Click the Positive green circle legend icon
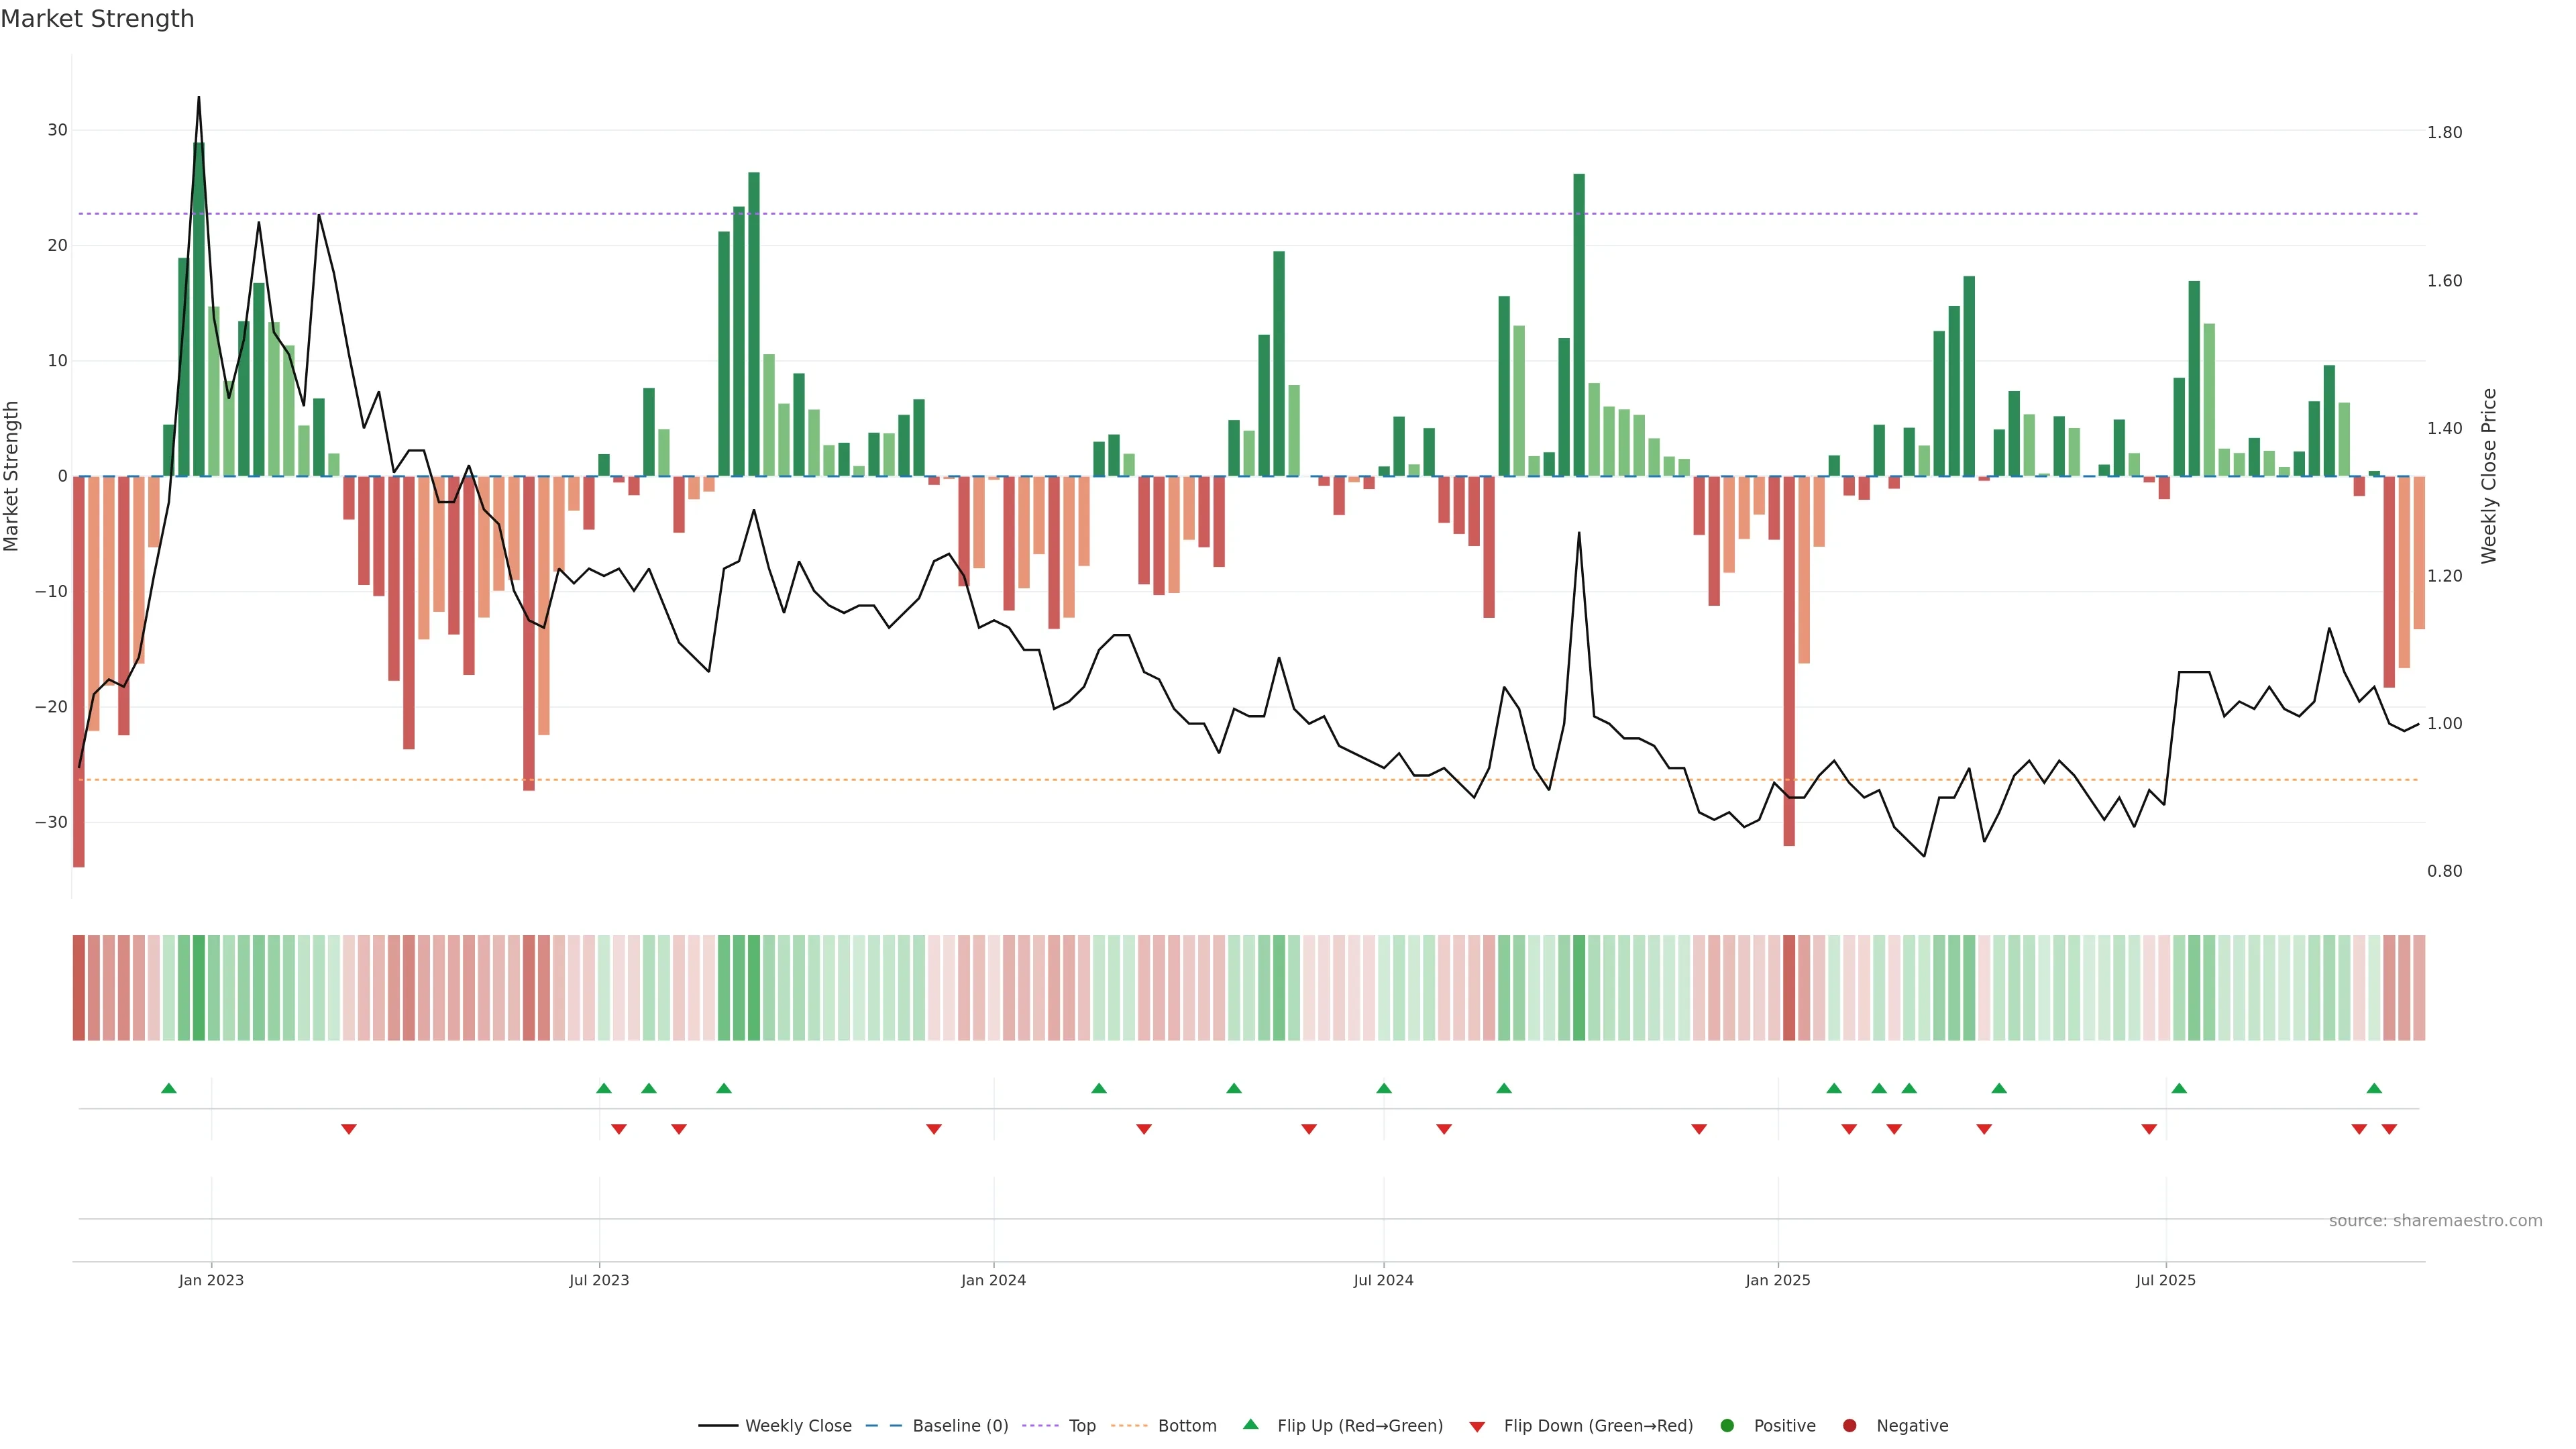Viewport: 2576px width, 1449px height. [x=1727, y=1425]
